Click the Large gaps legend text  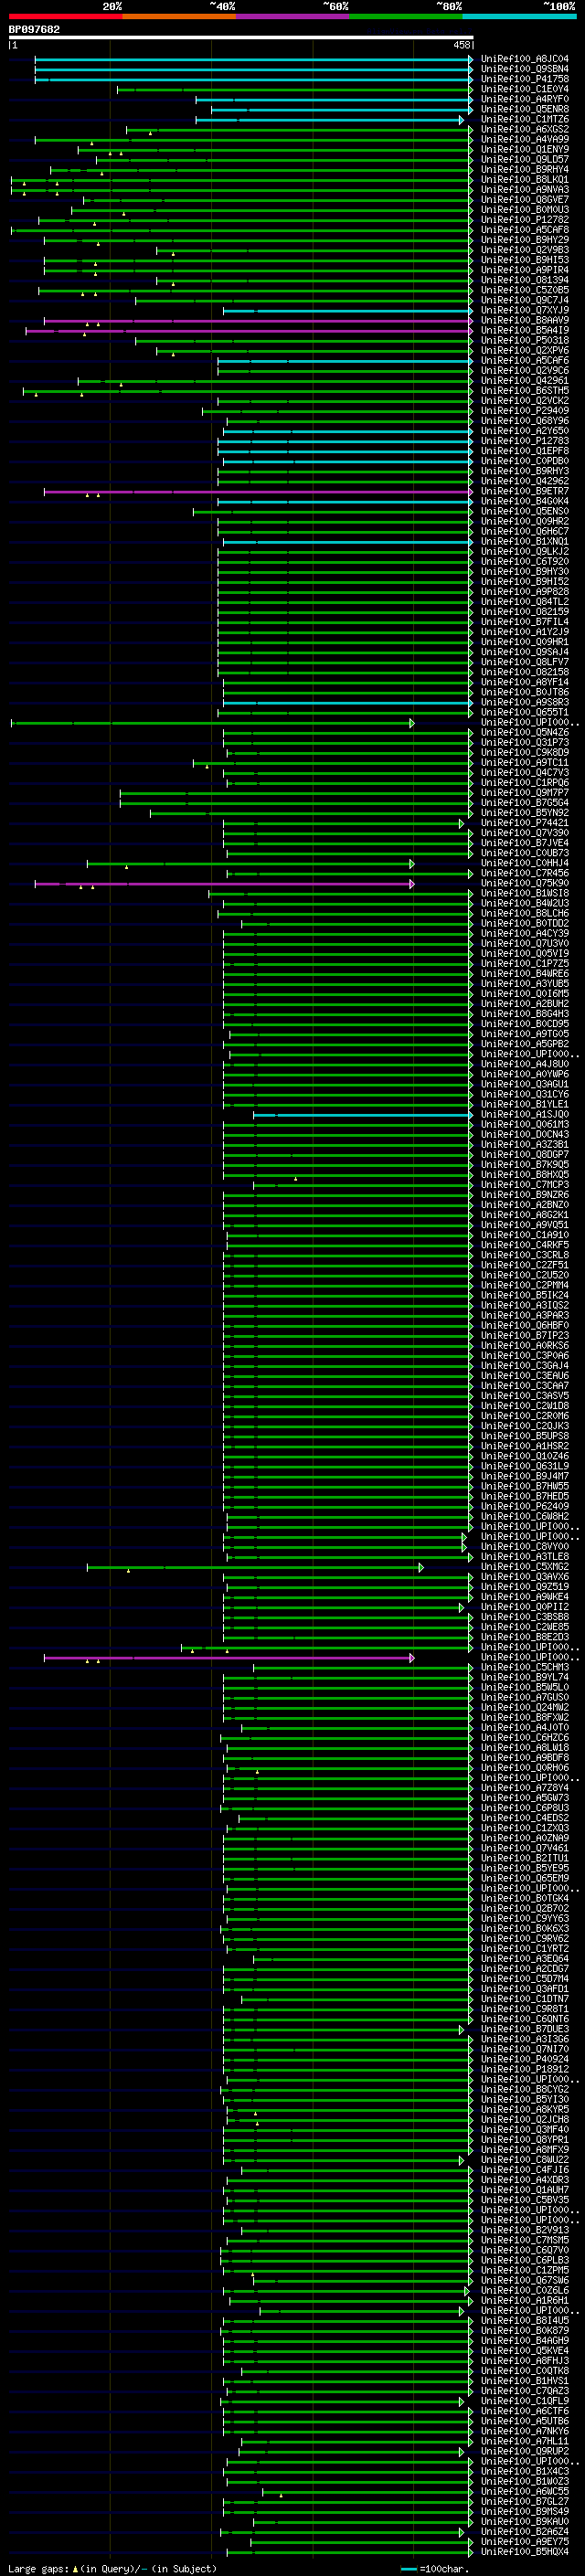[39, 2569]
